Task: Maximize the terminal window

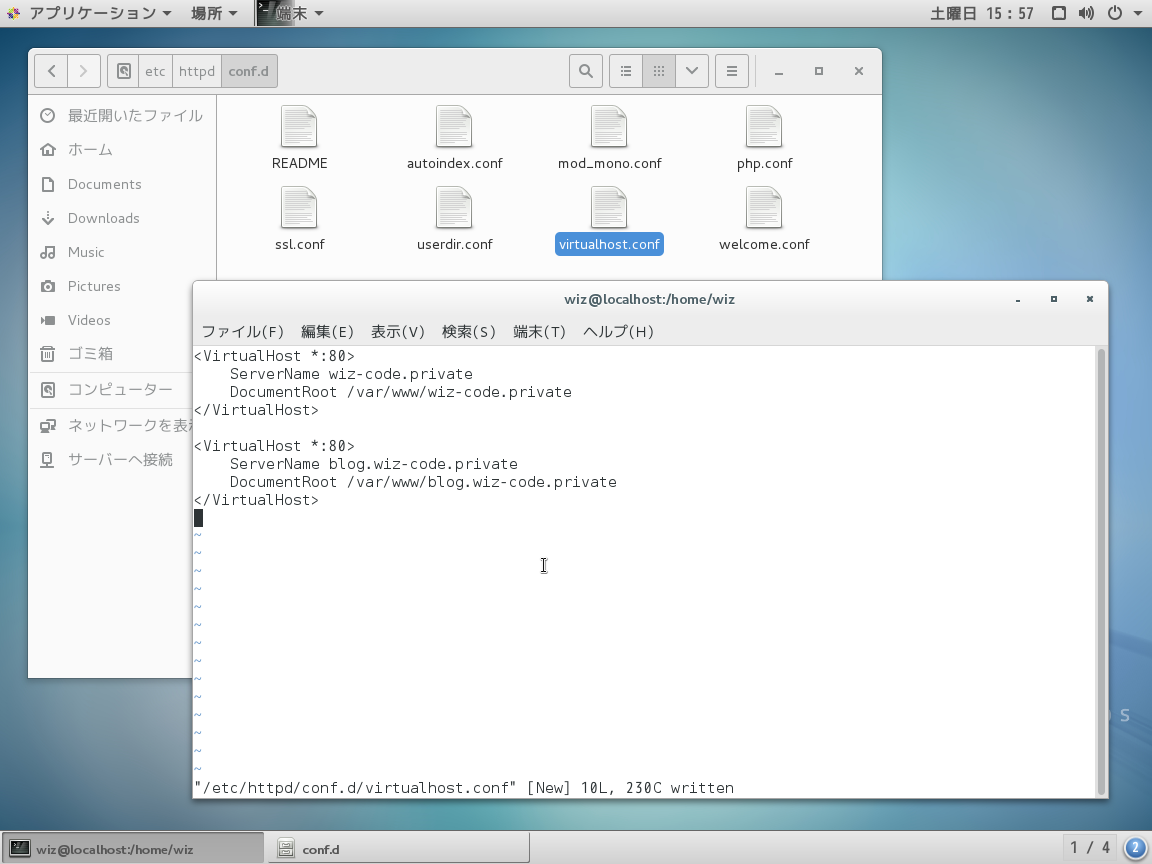Action: 1054,300
